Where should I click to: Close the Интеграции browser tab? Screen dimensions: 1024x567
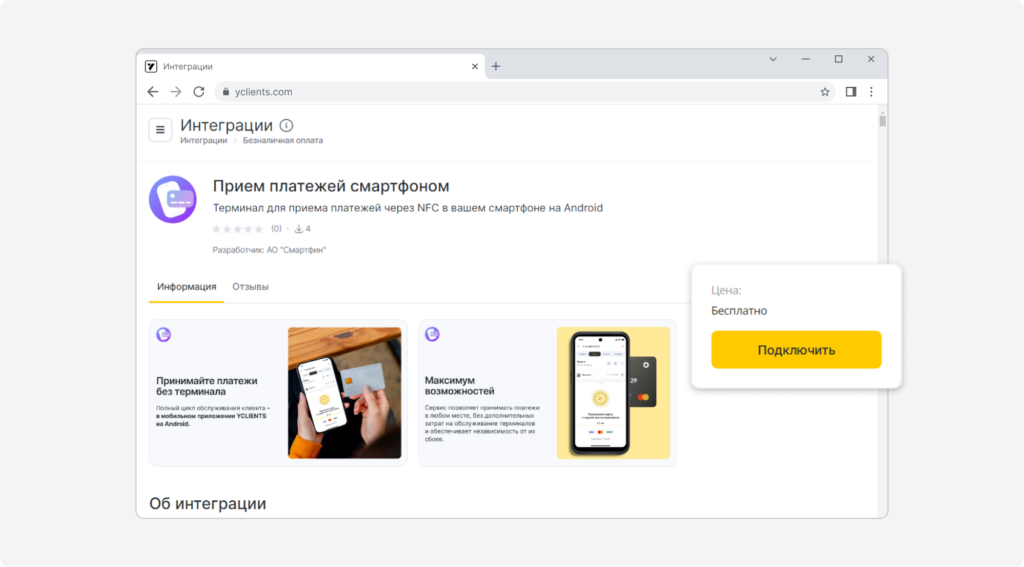tap(475, 67)
